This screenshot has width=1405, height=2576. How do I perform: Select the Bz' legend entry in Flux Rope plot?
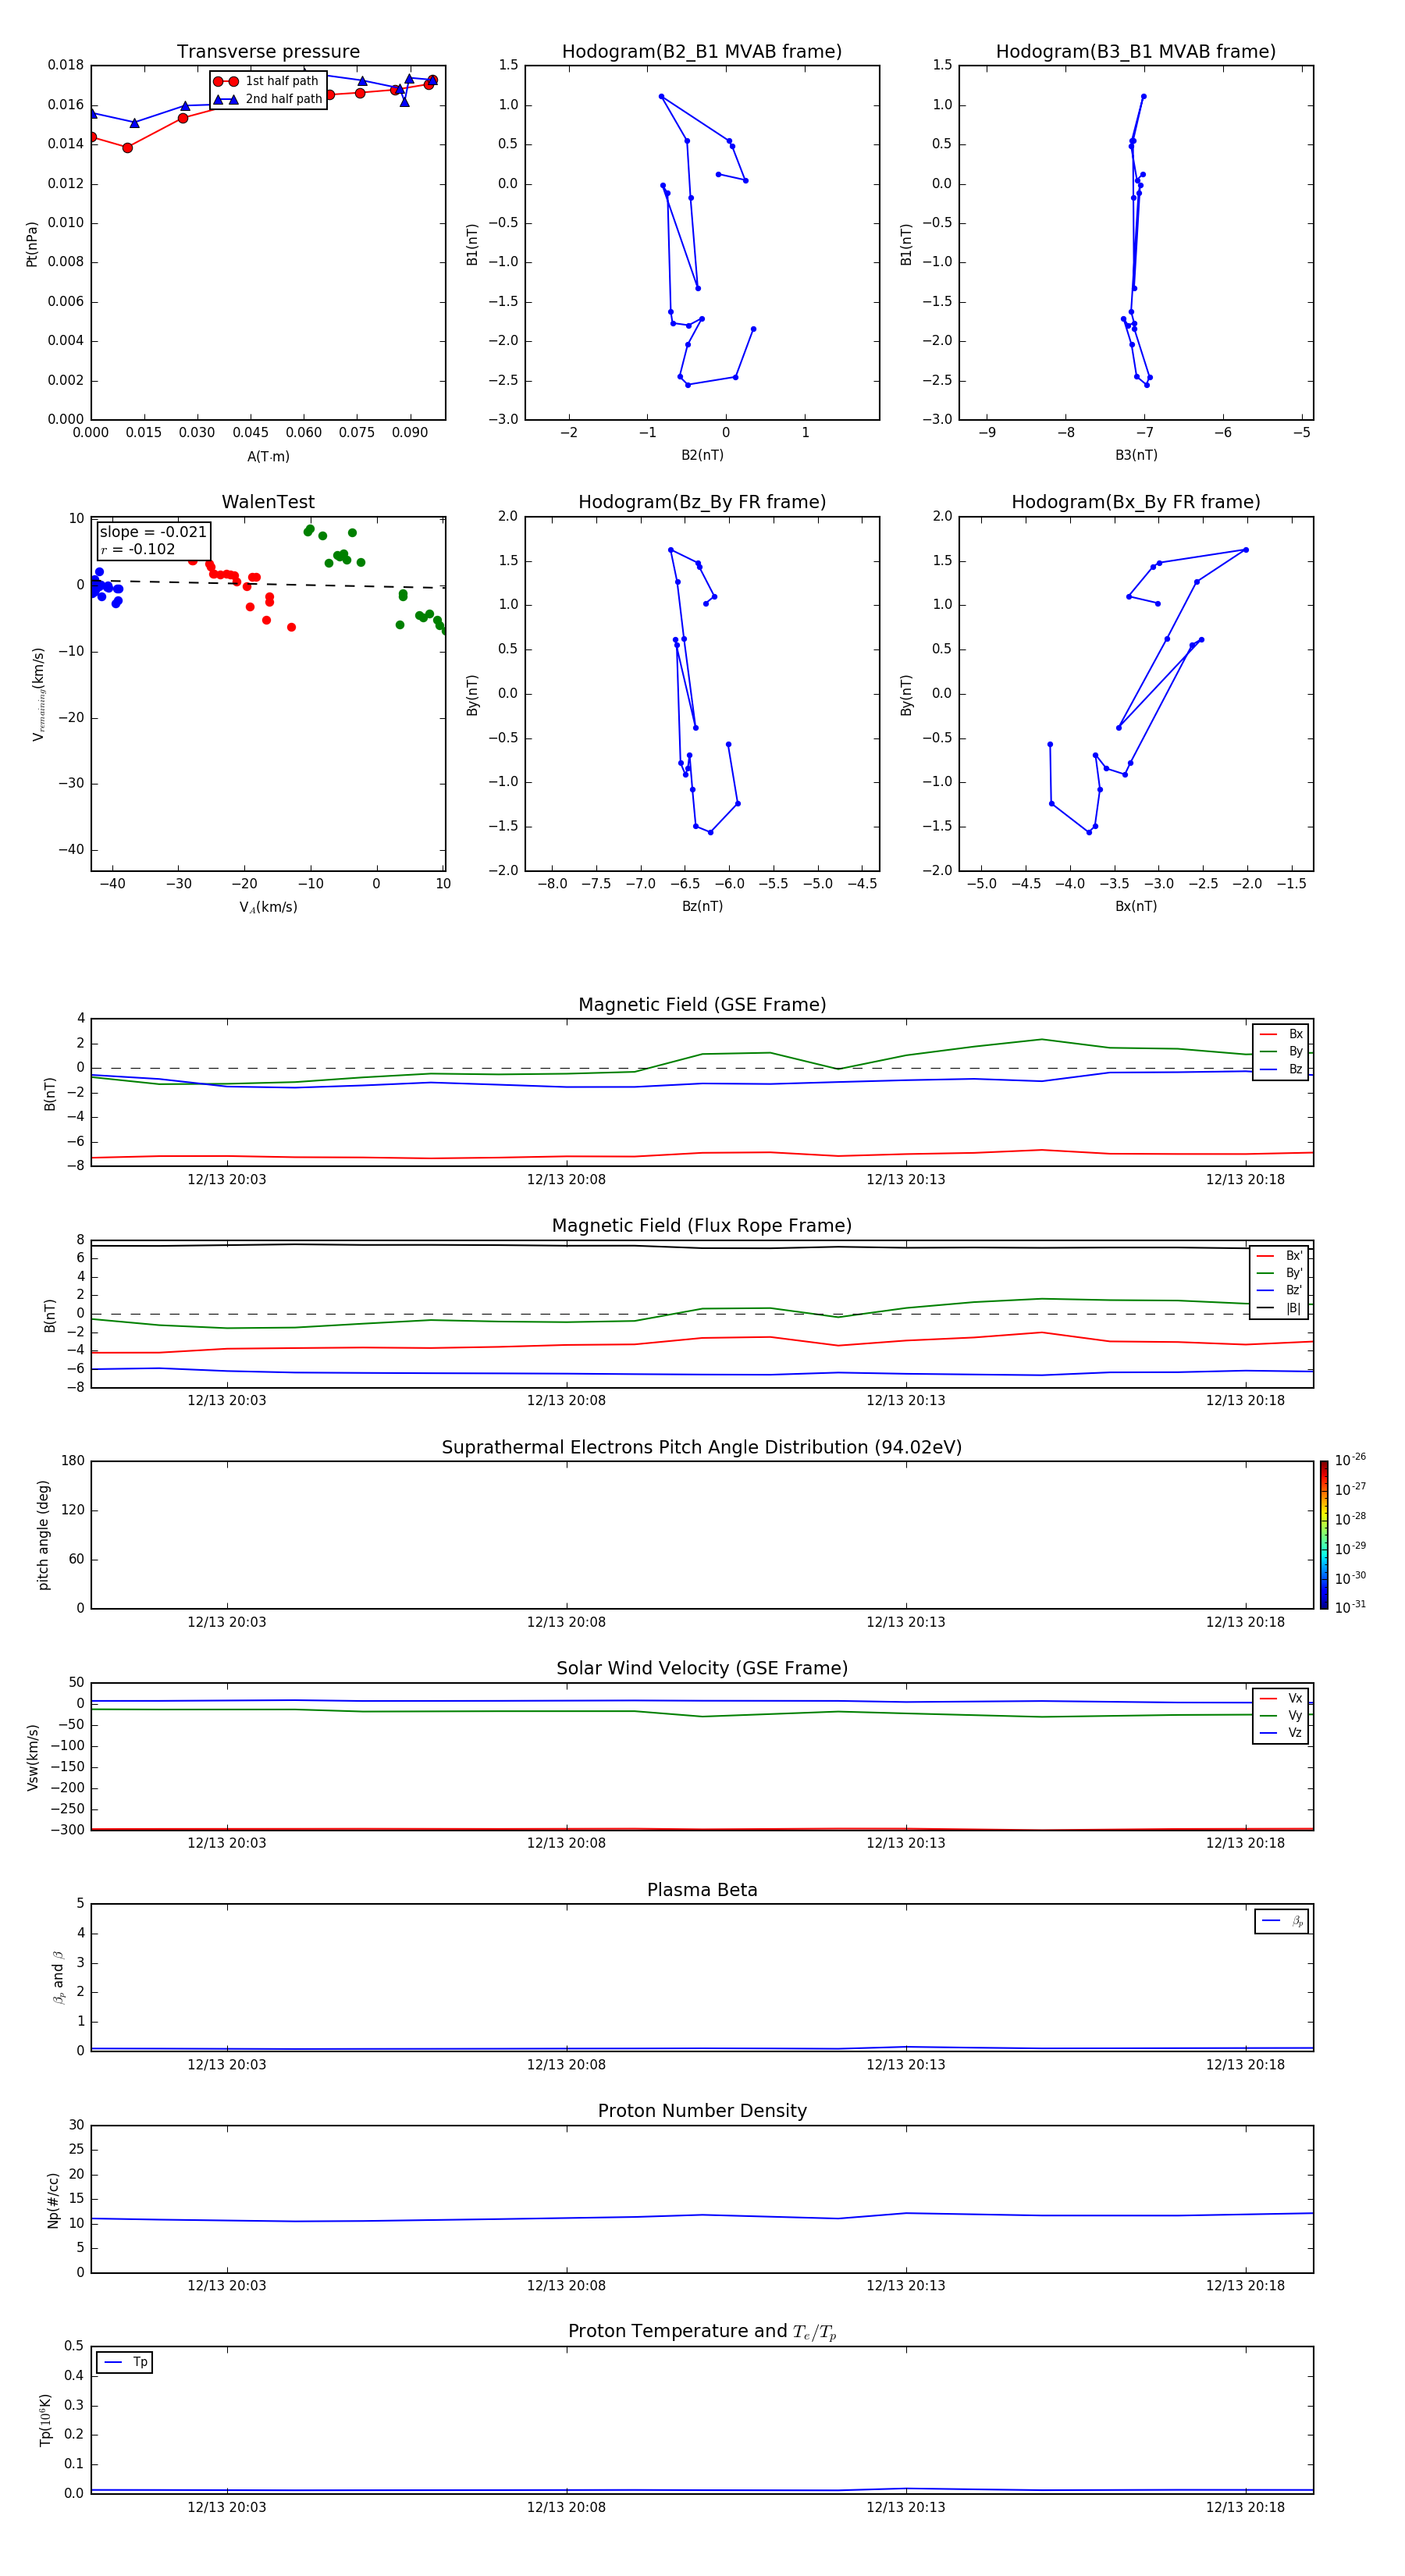1279,1291
